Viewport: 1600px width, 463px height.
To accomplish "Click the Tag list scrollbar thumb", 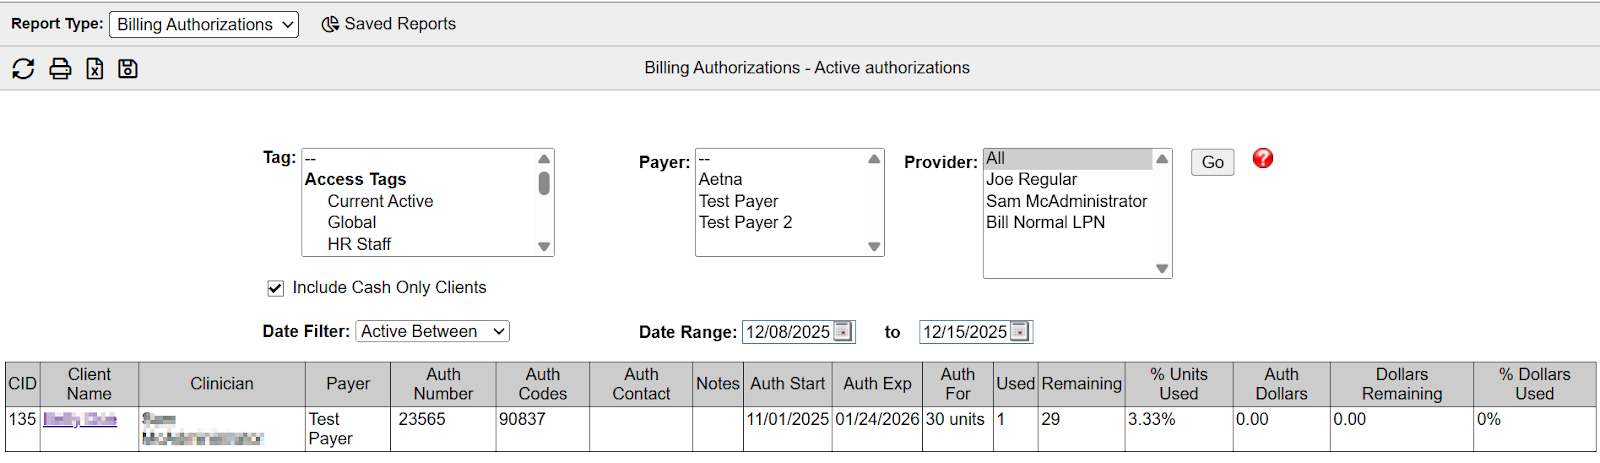I will point(544,183).
